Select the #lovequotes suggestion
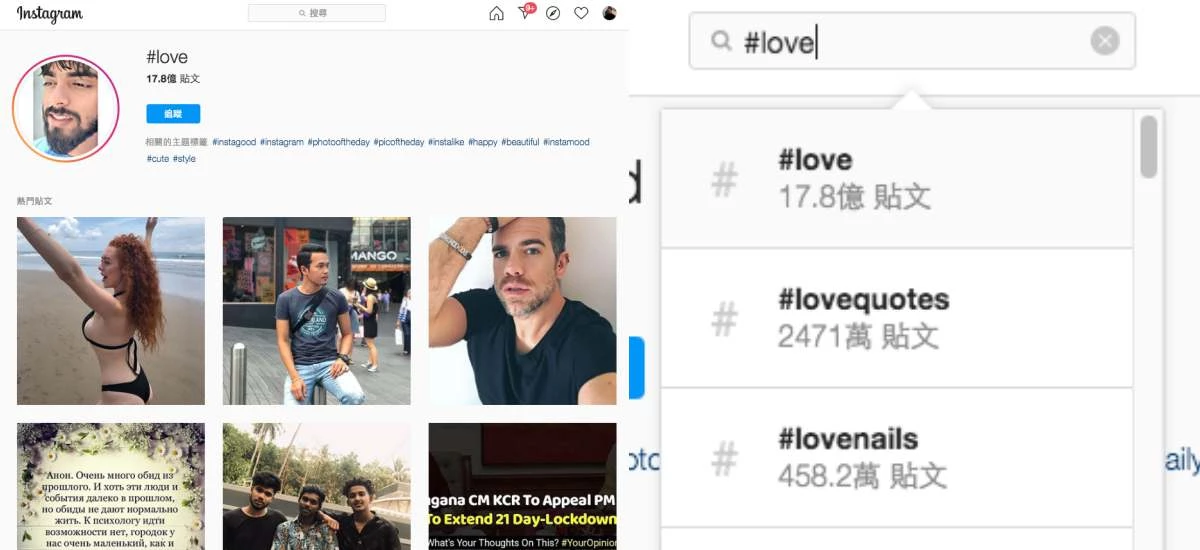Viewport: 1200px width, 550px height. point(897,318)
